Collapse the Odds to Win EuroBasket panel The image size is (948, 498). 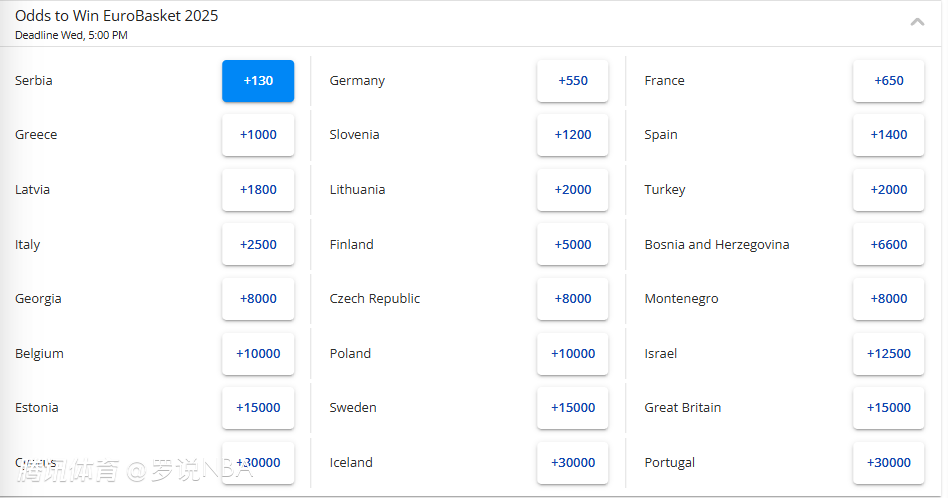(x=917, y=22)
